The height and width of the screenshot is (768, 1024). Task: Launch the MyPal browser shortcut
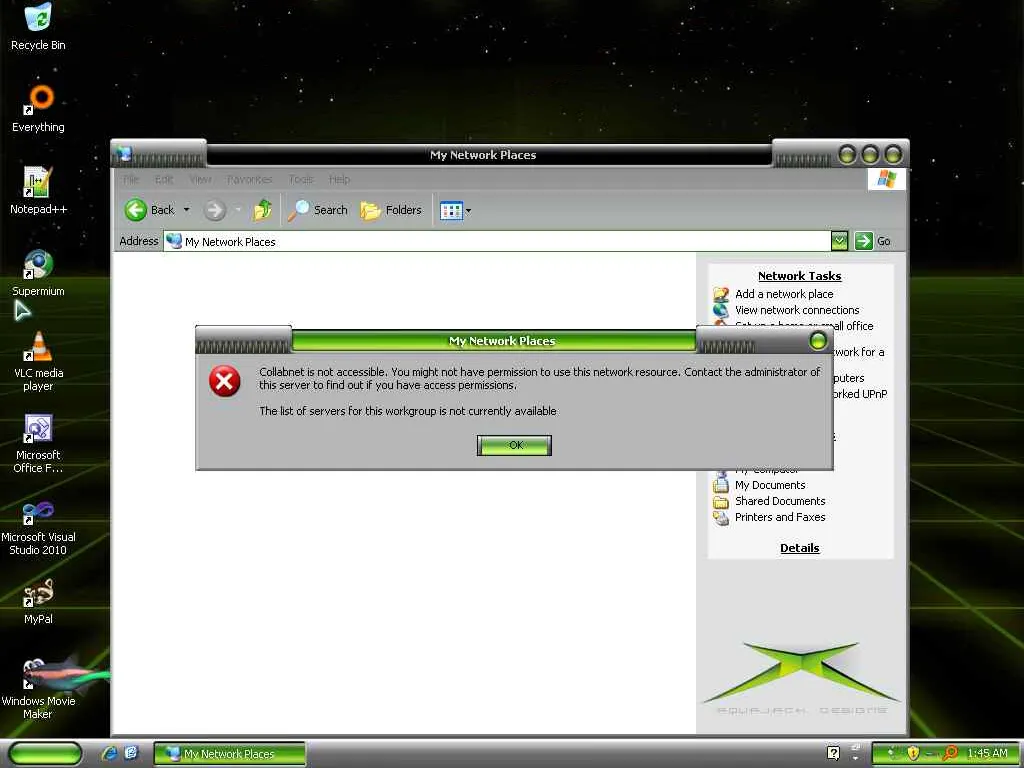38,601
